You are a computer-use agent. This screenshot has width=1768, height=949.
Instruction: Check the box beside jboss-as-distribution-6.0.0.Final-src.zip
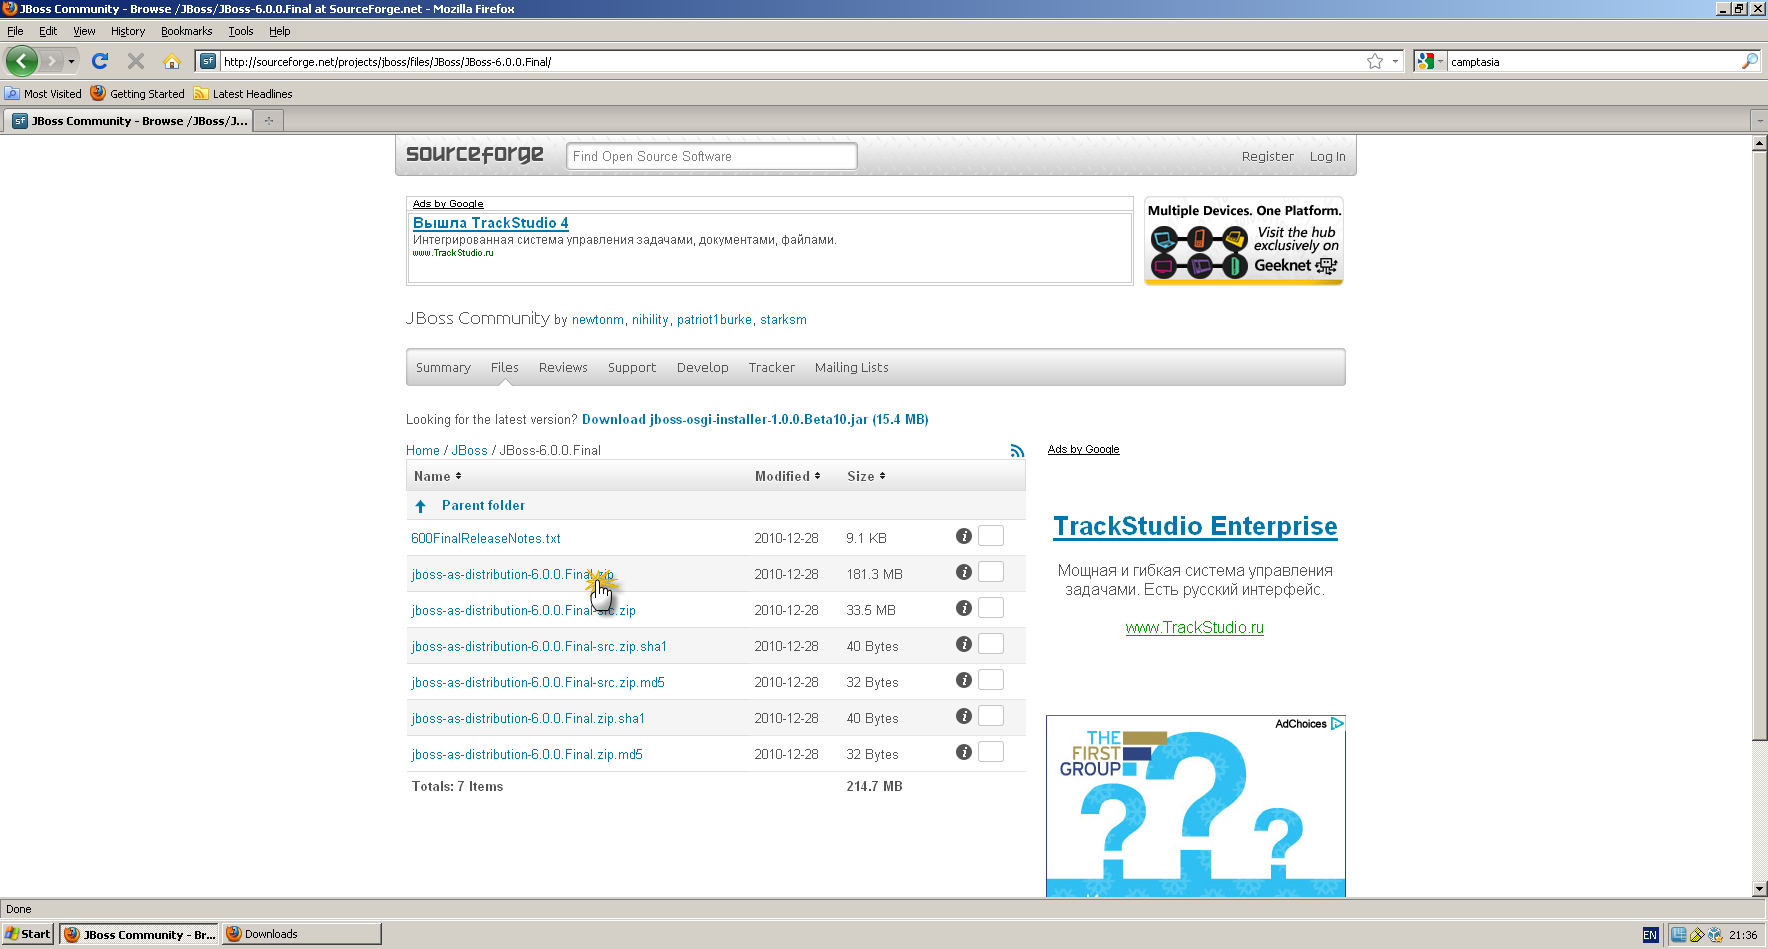[x=990, y=607]
